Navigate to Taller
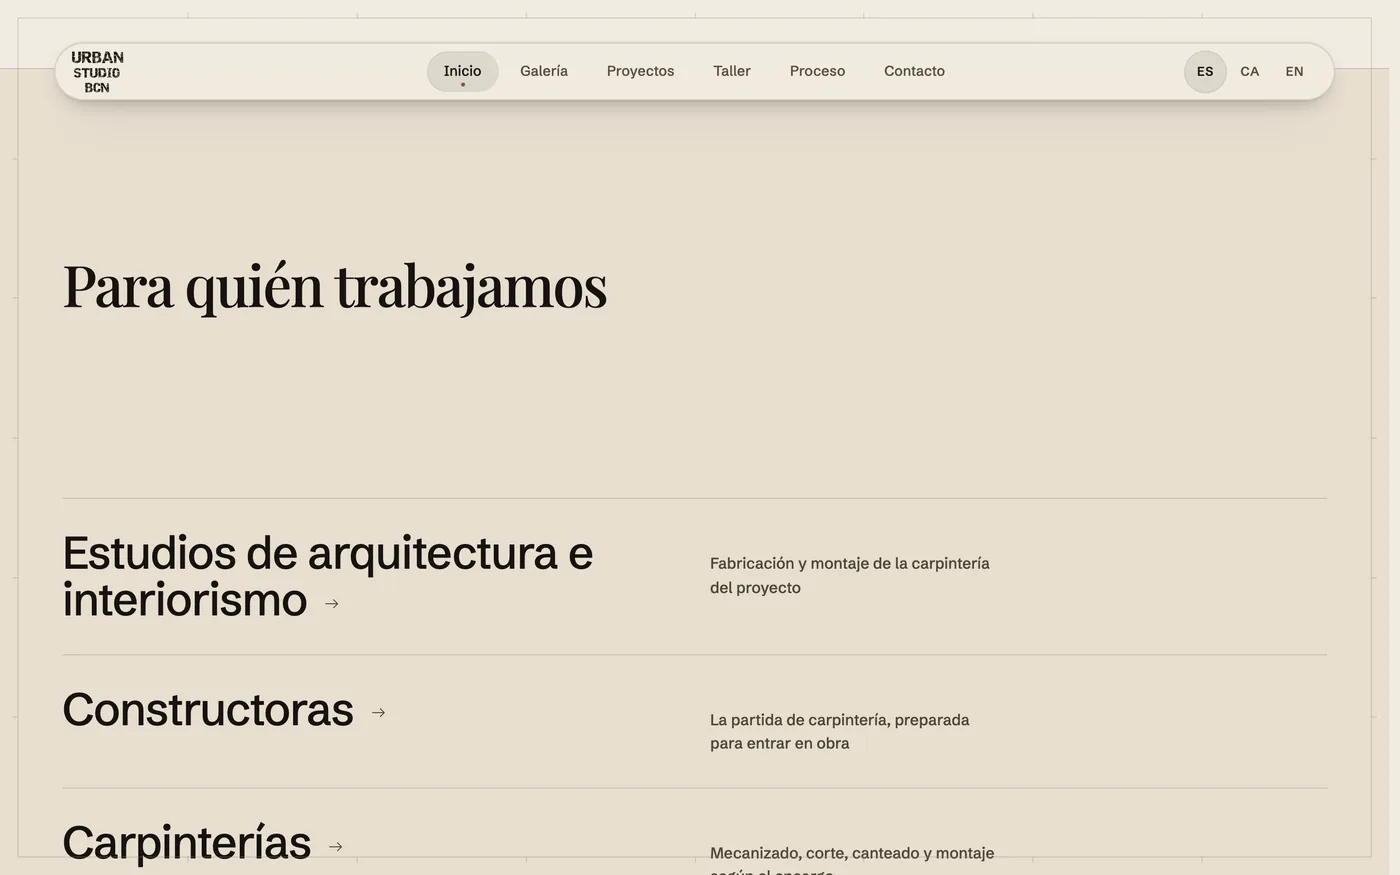 [732, 71]
